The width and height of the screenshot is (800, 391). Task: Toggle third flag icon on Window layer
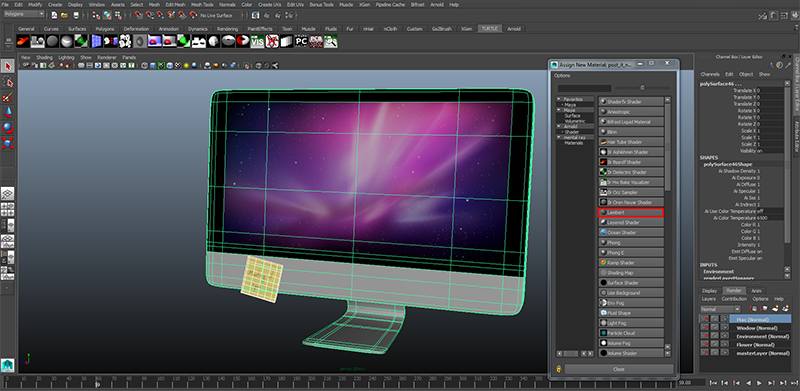point(724,327)
